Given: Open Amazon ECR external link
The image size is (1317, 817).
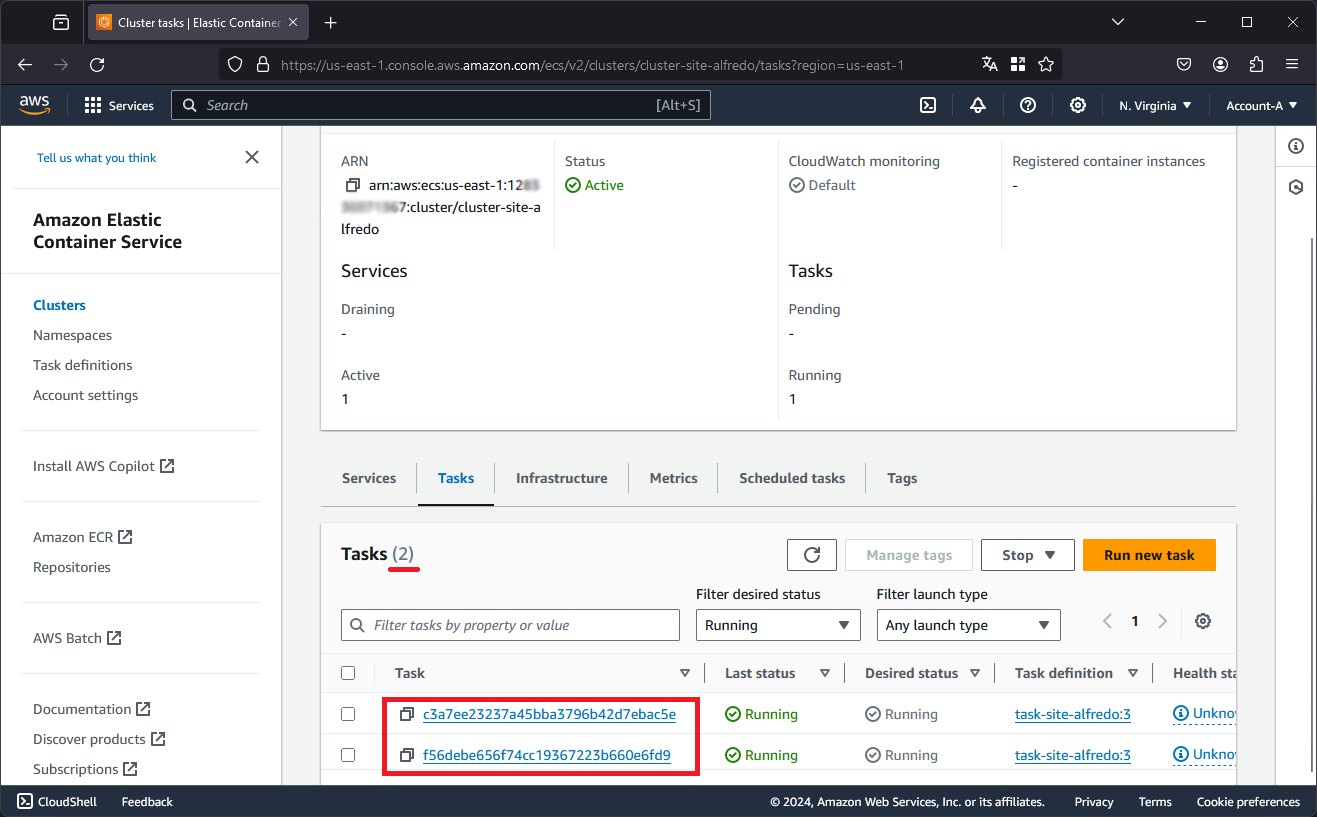Looking at the screenshot, I should 83,537.
